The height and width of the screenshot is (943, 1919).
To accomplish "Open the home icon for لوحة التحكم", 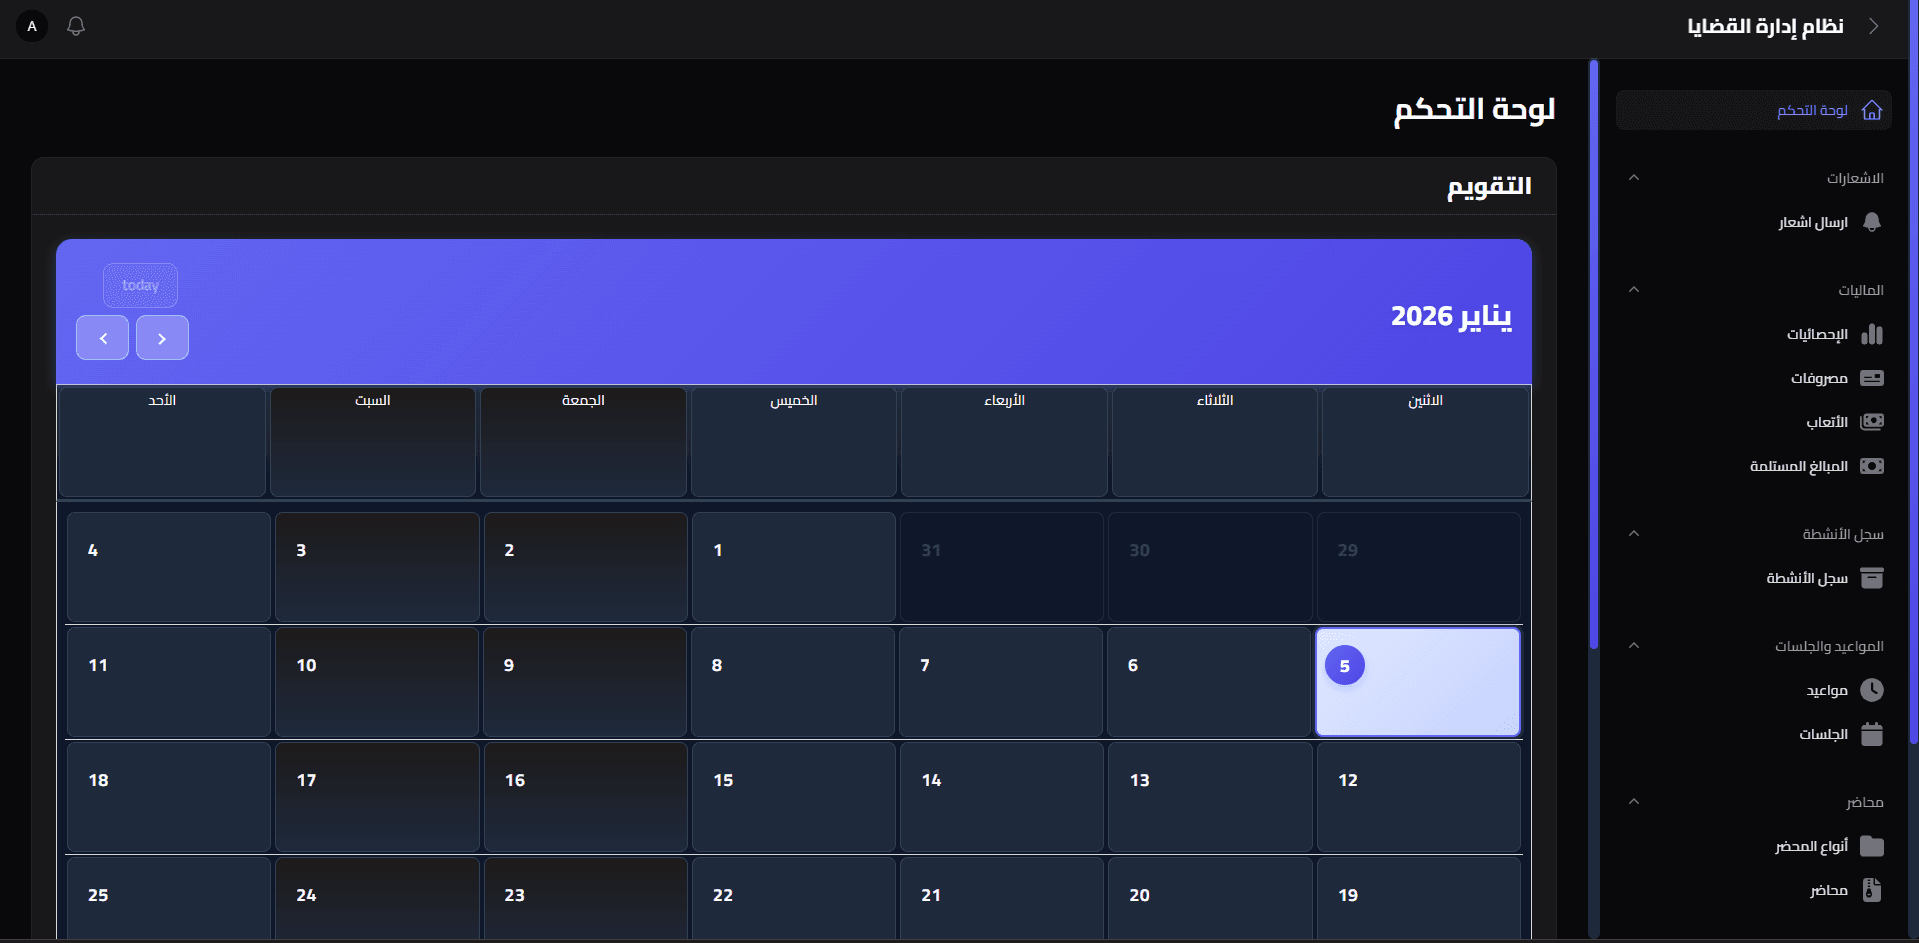I will point(1872,110).
